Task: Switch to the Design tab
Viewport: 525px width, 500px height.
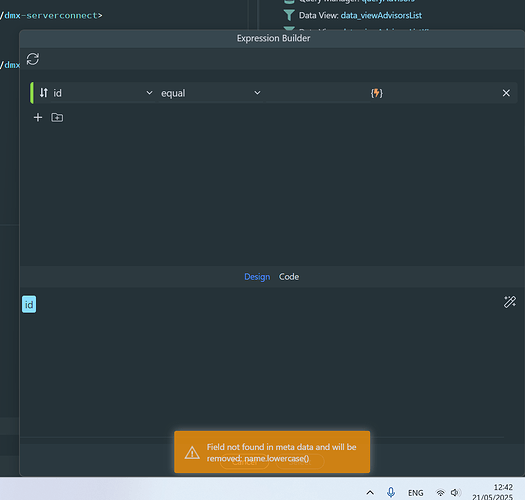Action: click(x=257, y=277)
